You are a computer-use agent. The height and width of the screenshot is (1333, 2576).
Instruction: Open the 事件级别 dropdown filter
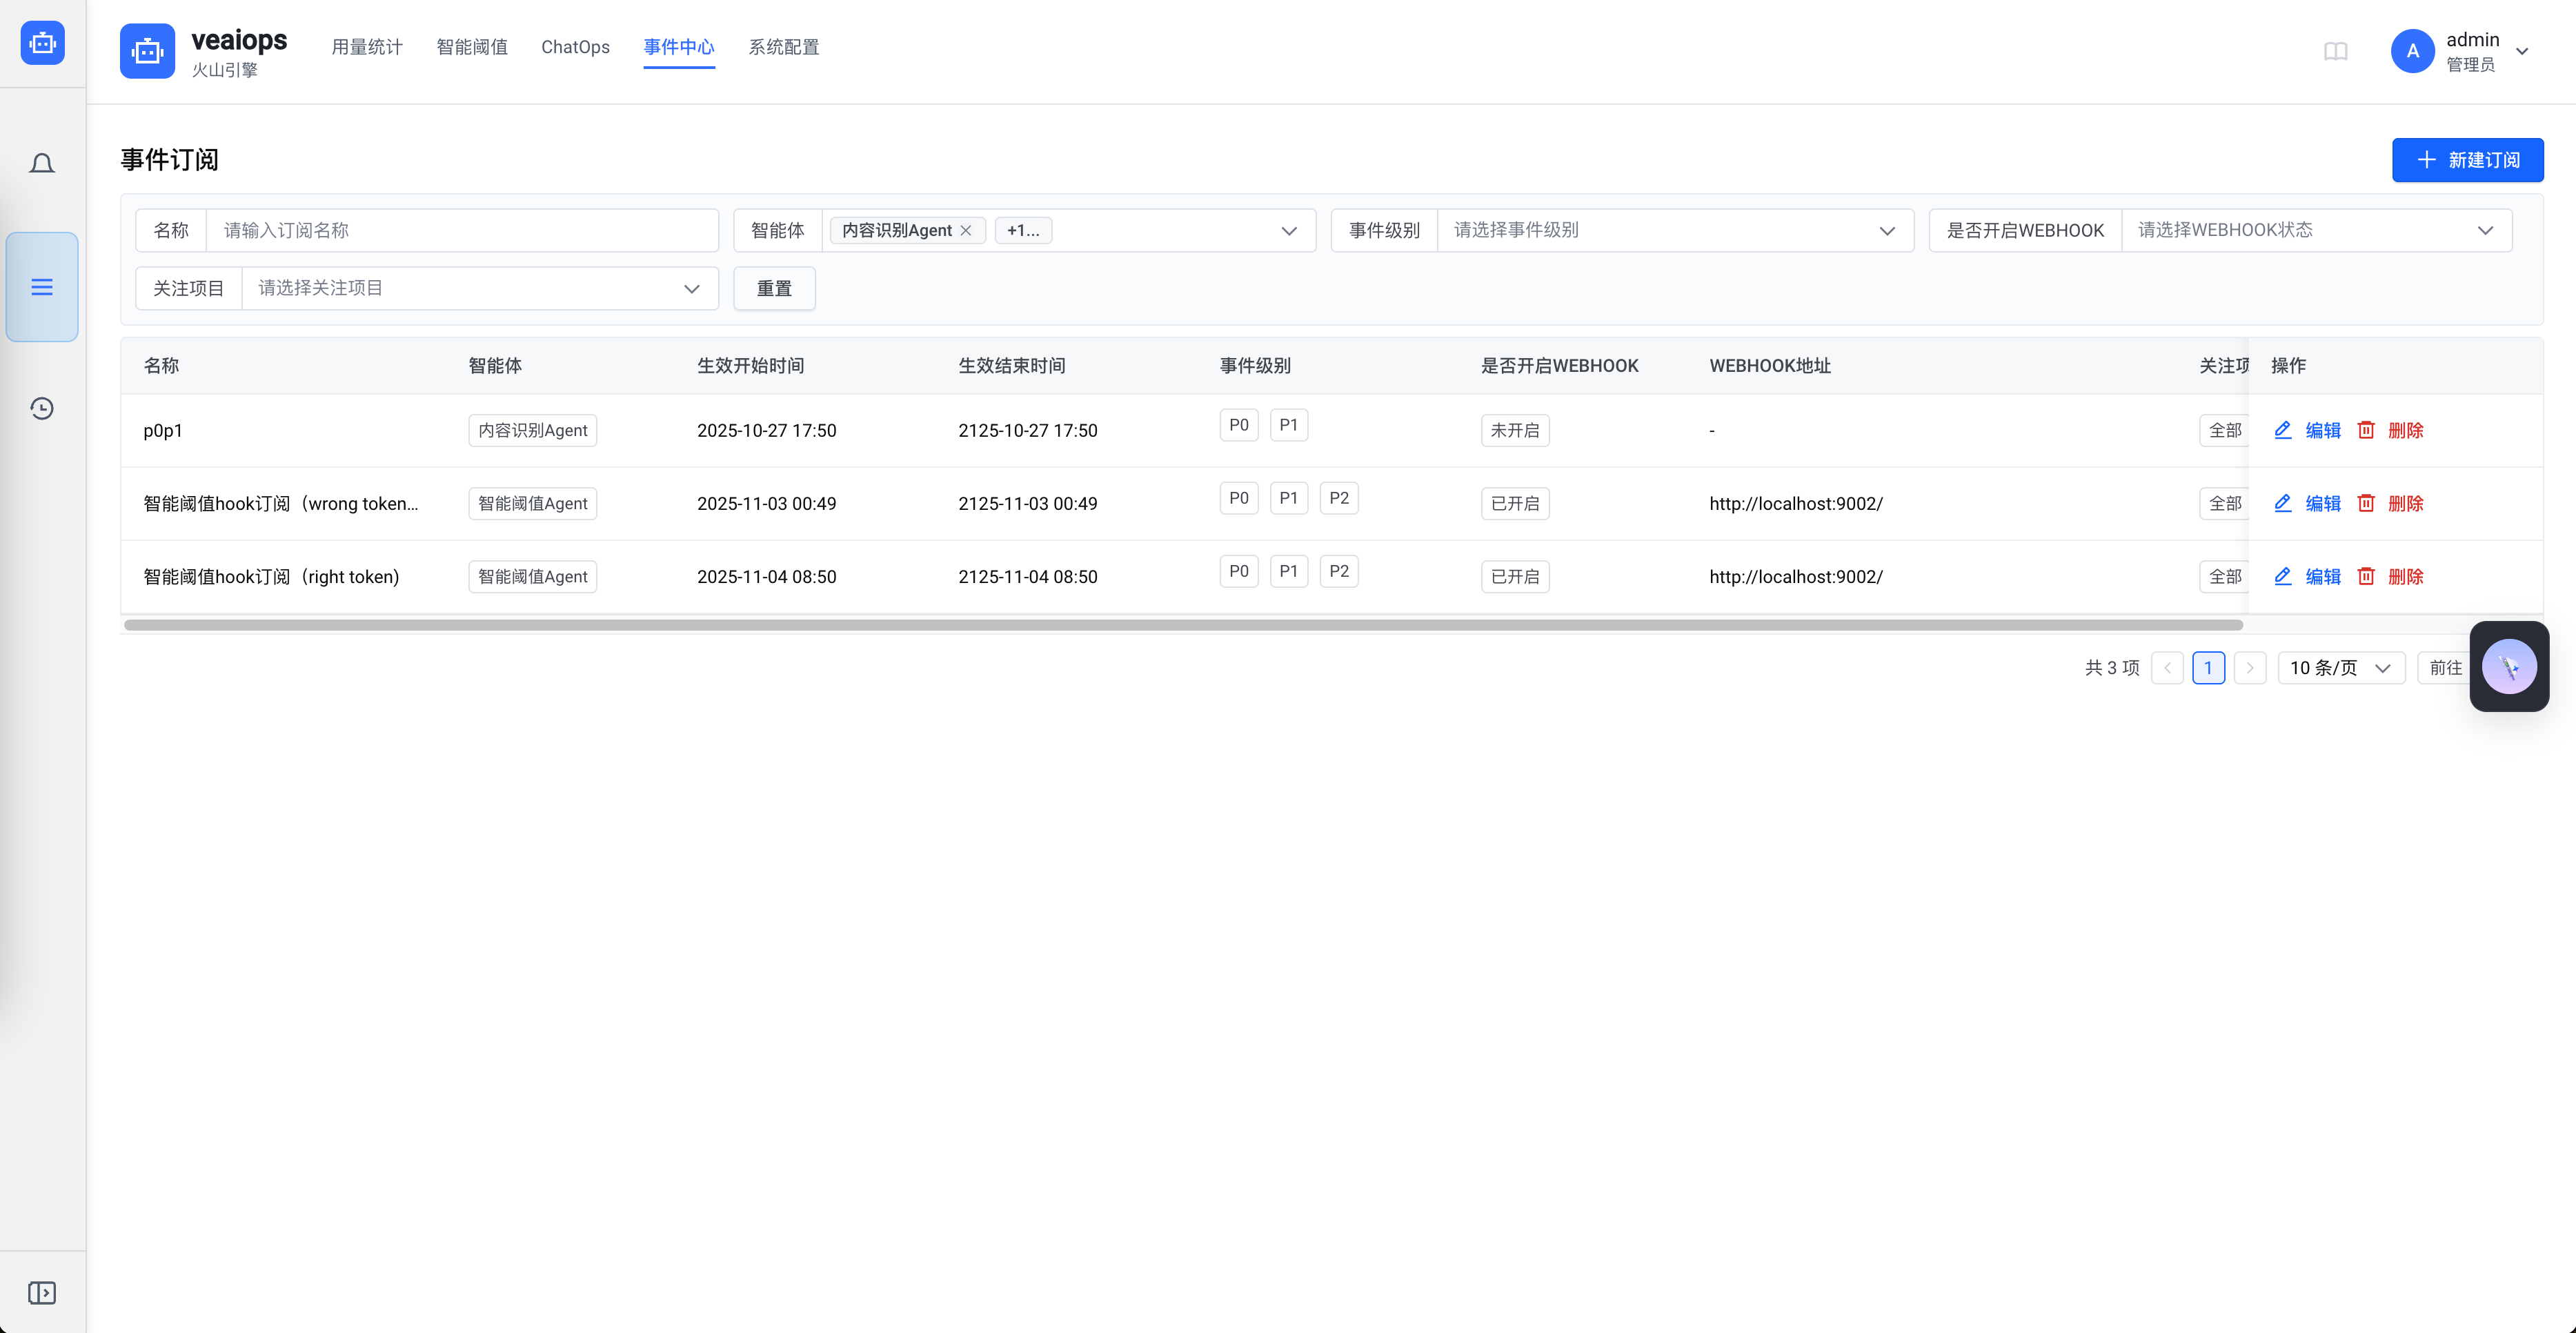(x=1674, y=231)
